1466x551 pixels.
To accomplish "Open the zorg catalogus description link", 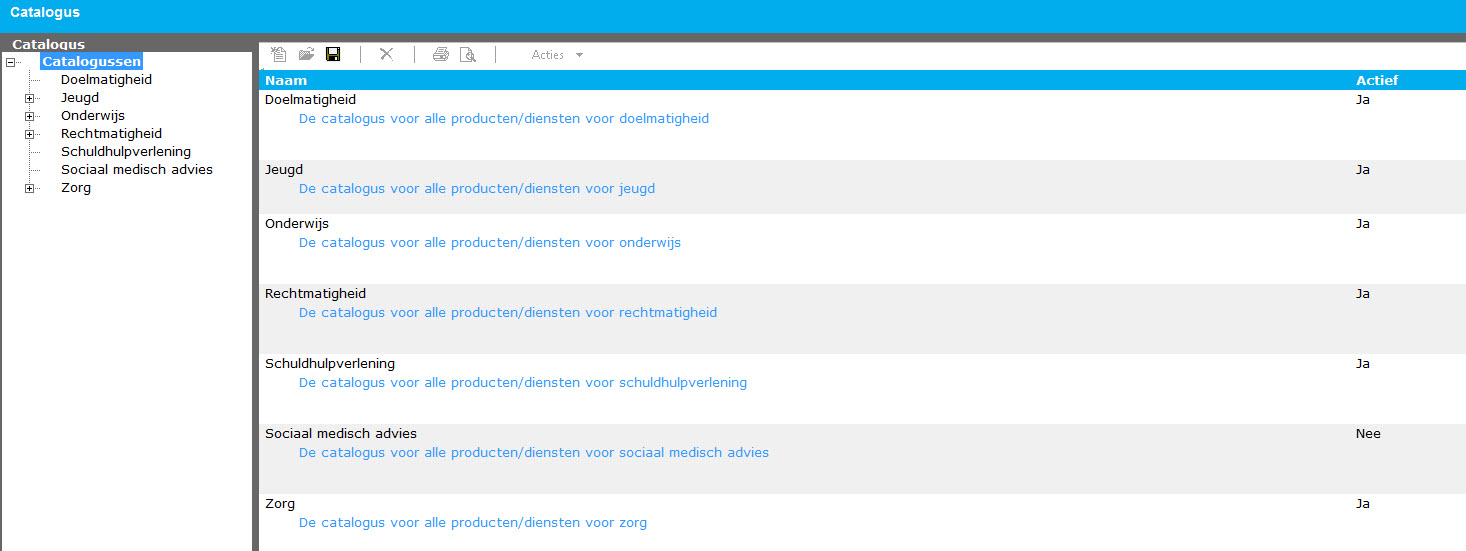I will [x=473, y=522].
